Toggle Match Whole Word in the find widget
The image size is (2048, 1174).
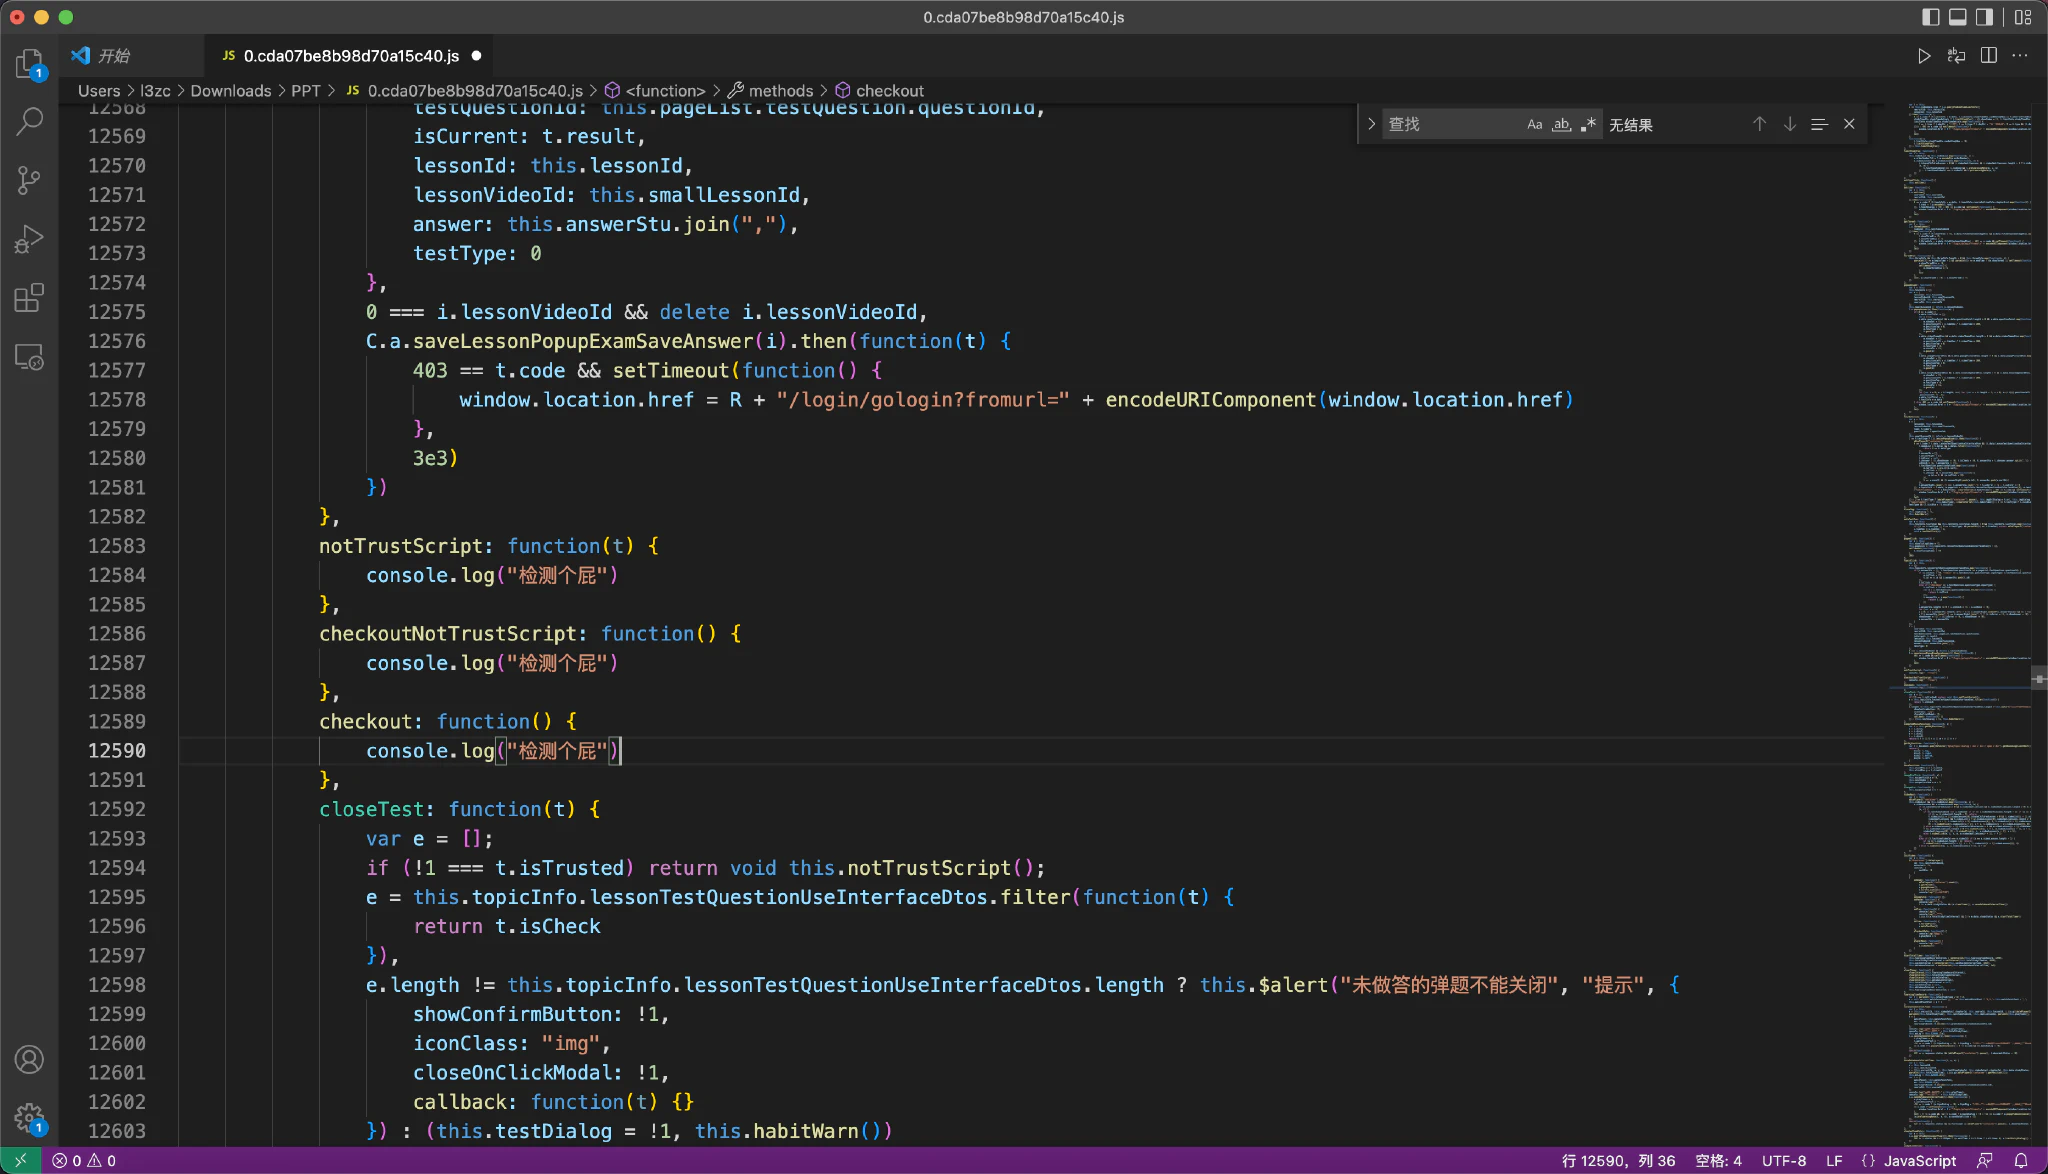tap(1560, 123)
